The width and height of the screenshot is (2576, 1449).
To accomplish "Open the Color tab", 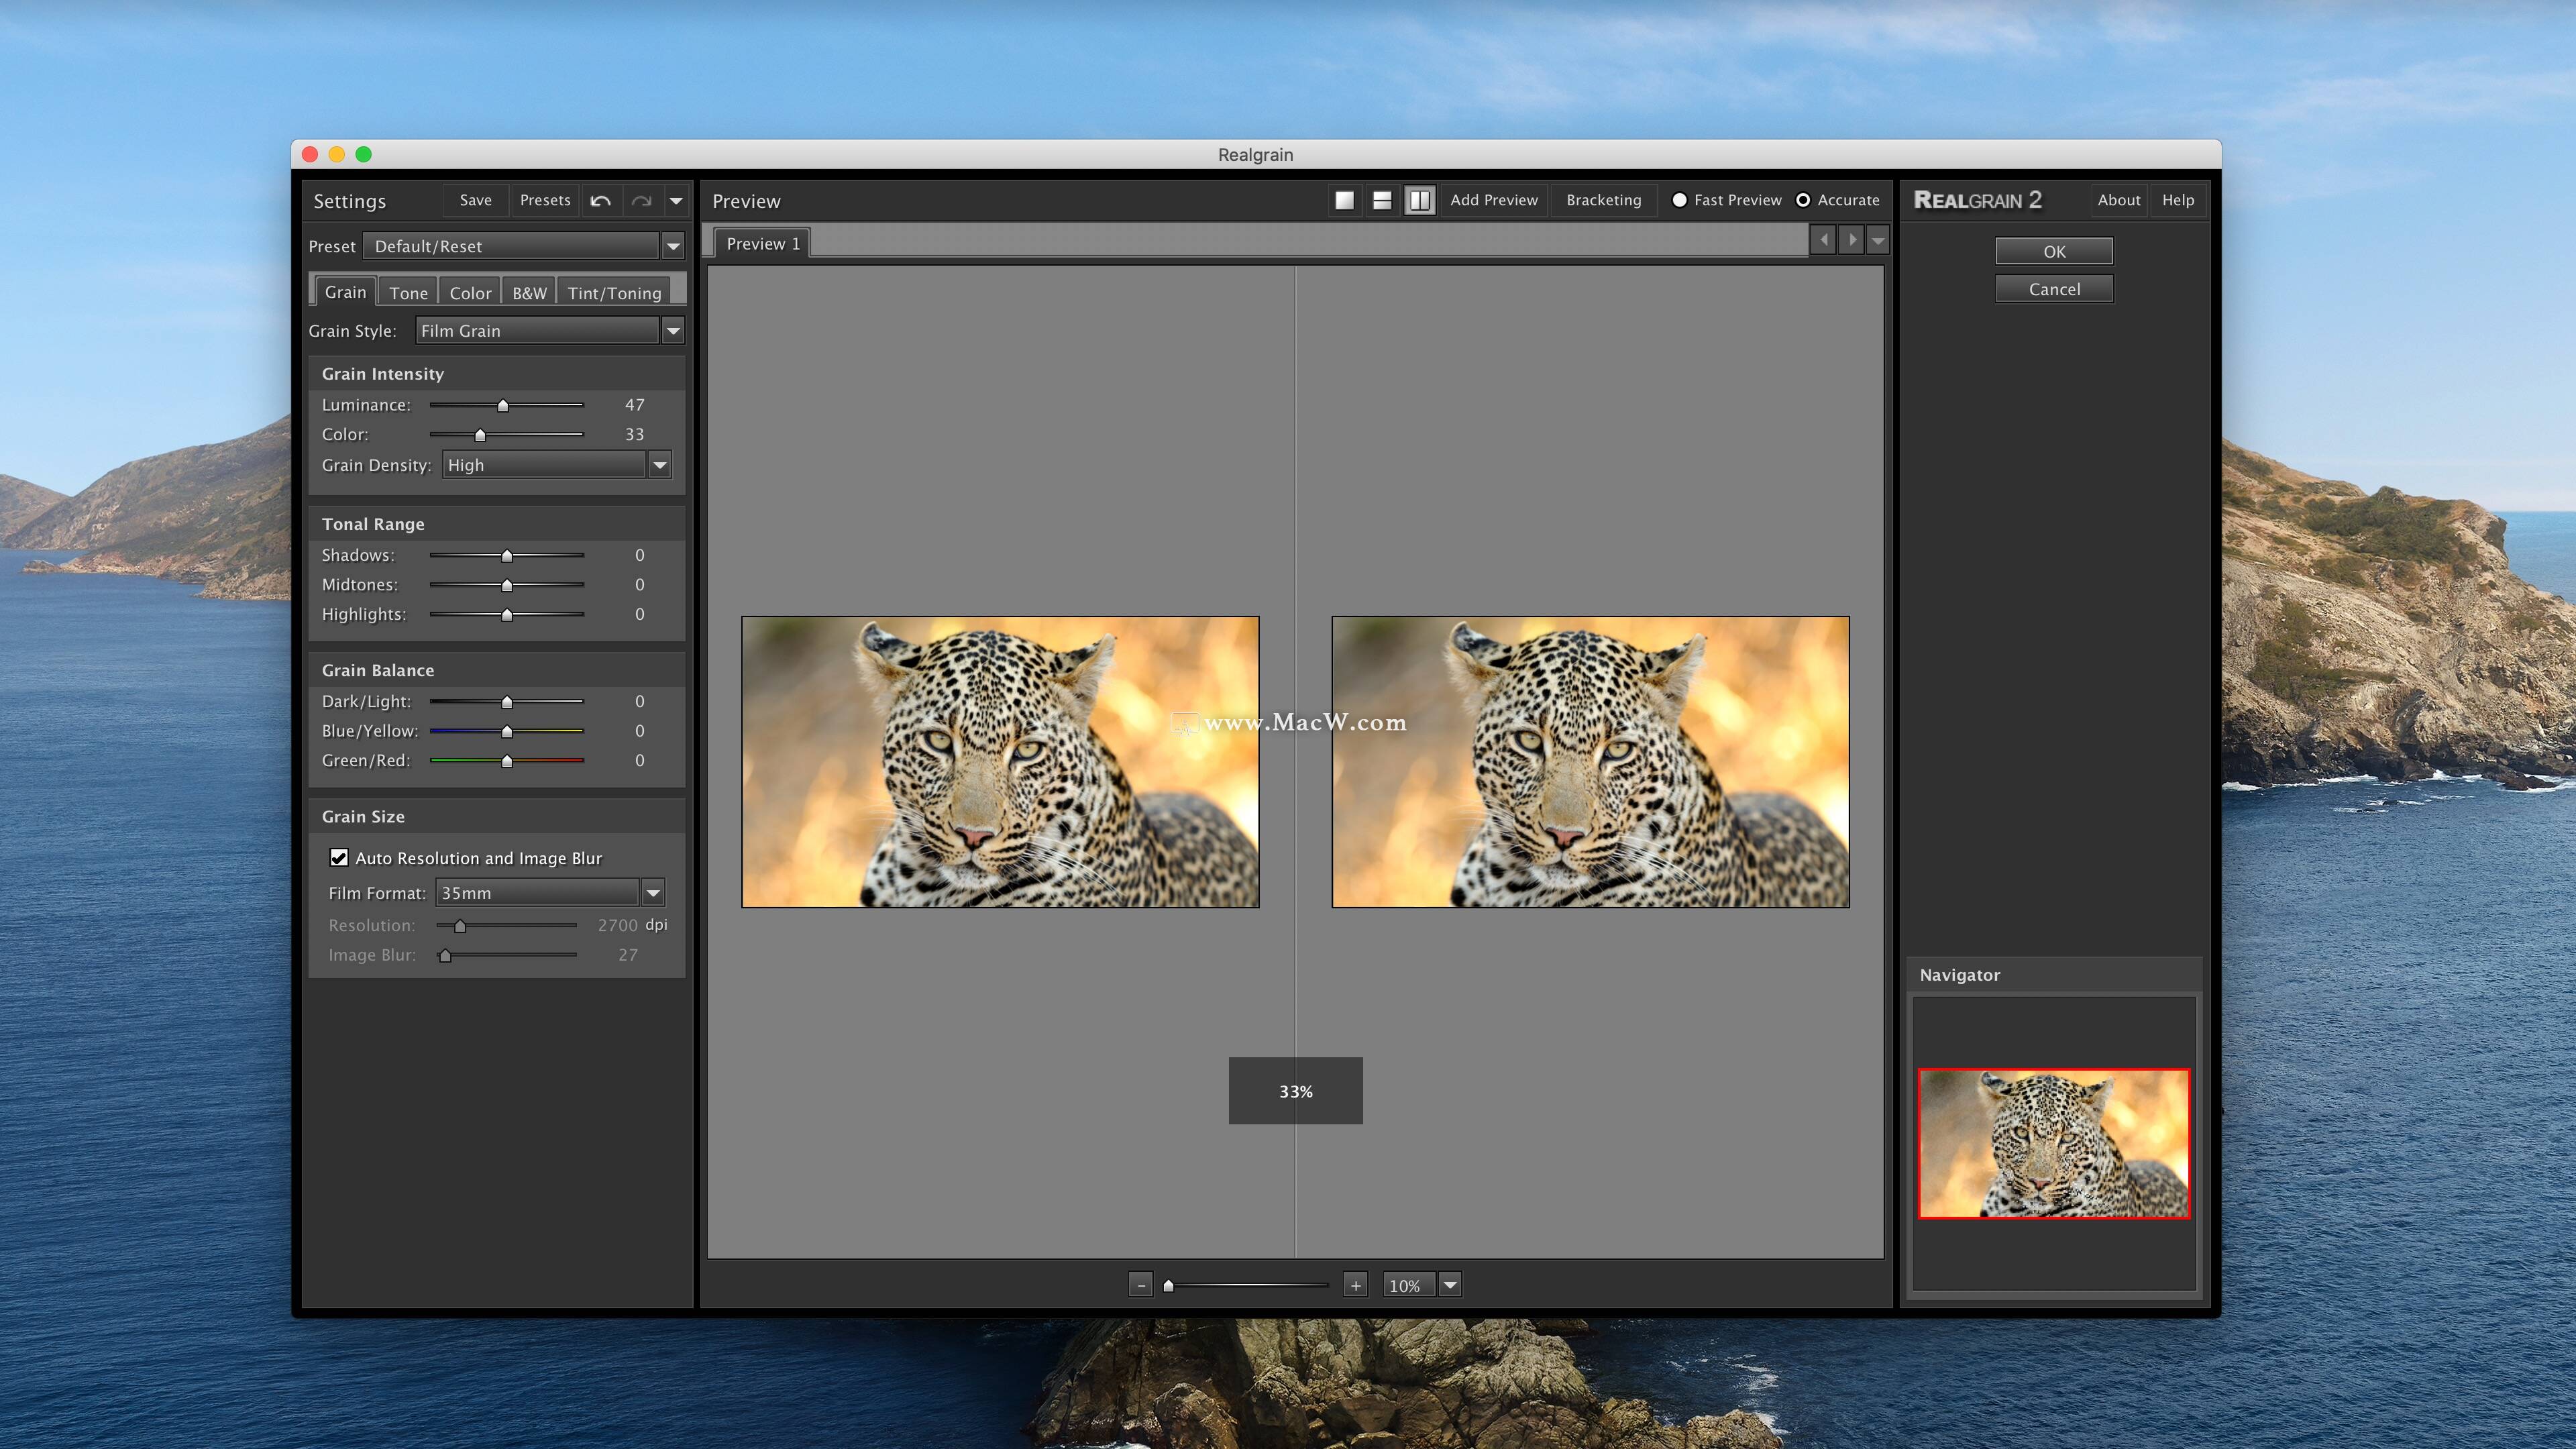I will click(x=470, y=293).
